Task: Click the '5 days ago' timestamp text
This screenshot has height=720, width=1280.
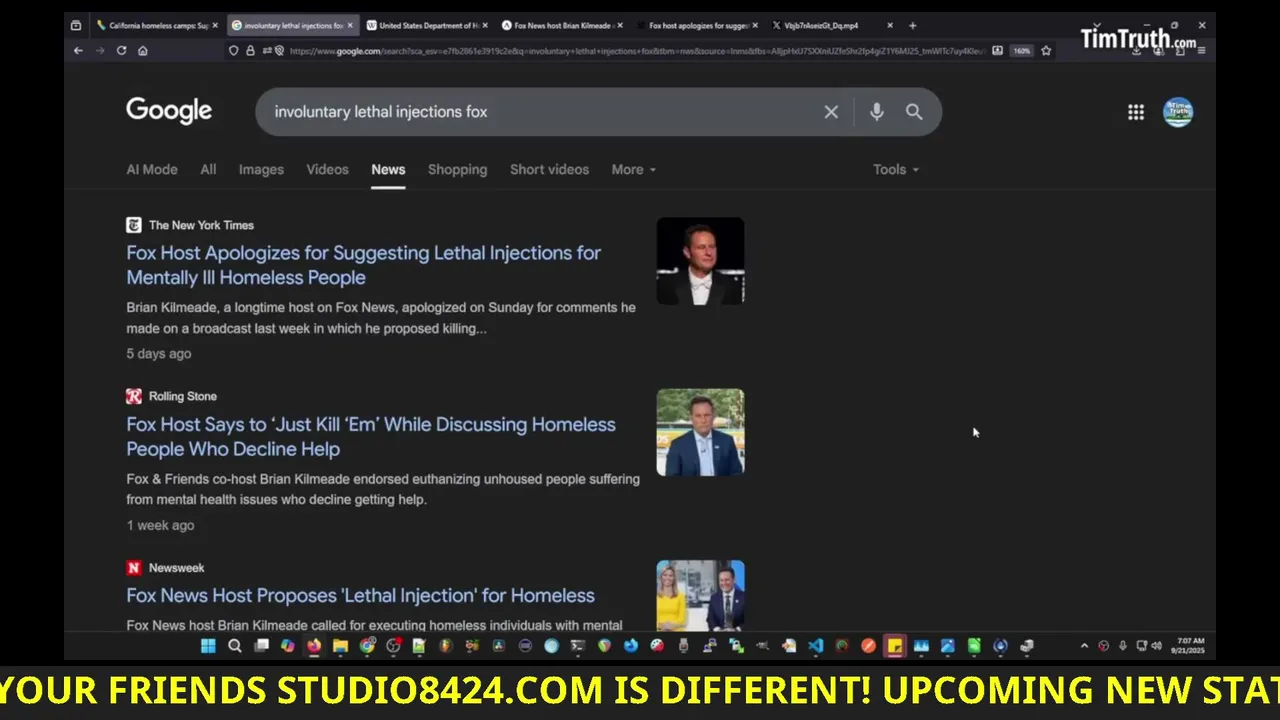Action: pos(158,353)
